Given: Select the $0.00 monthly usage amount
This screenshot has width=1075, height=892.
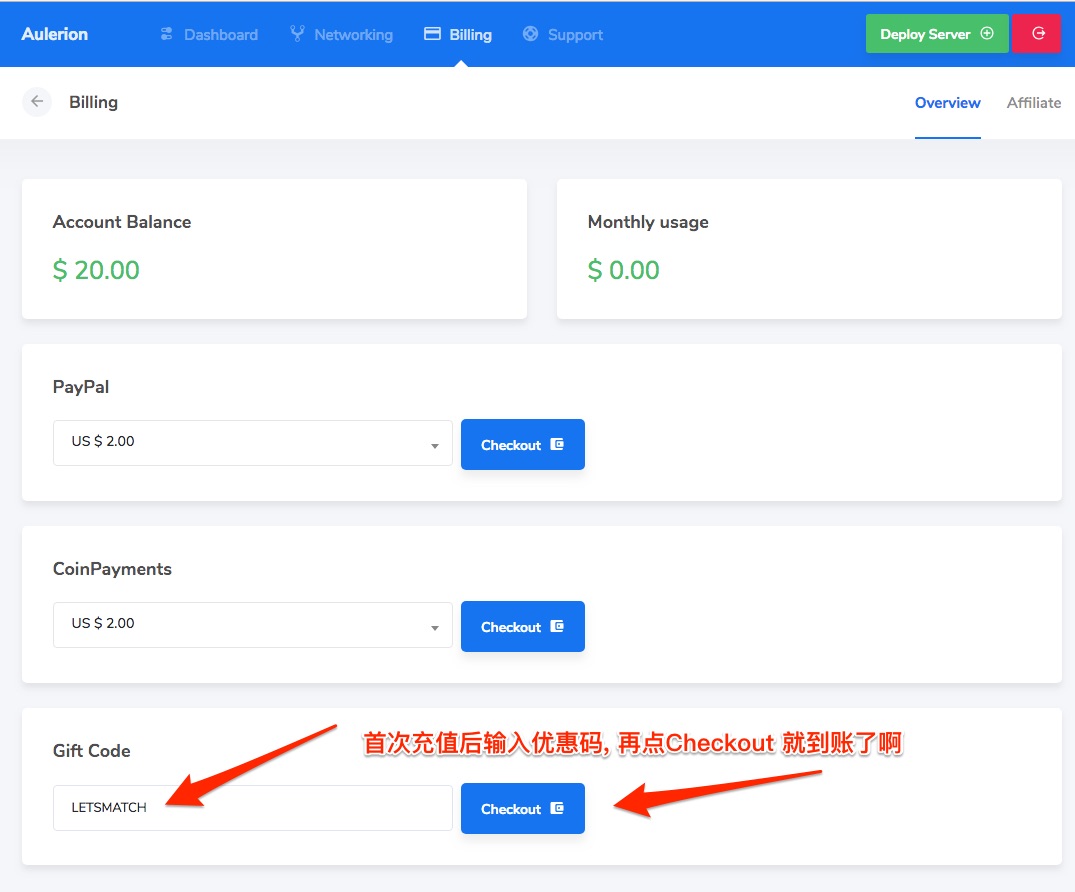Looking at the screenshot, I should (623, 271).
